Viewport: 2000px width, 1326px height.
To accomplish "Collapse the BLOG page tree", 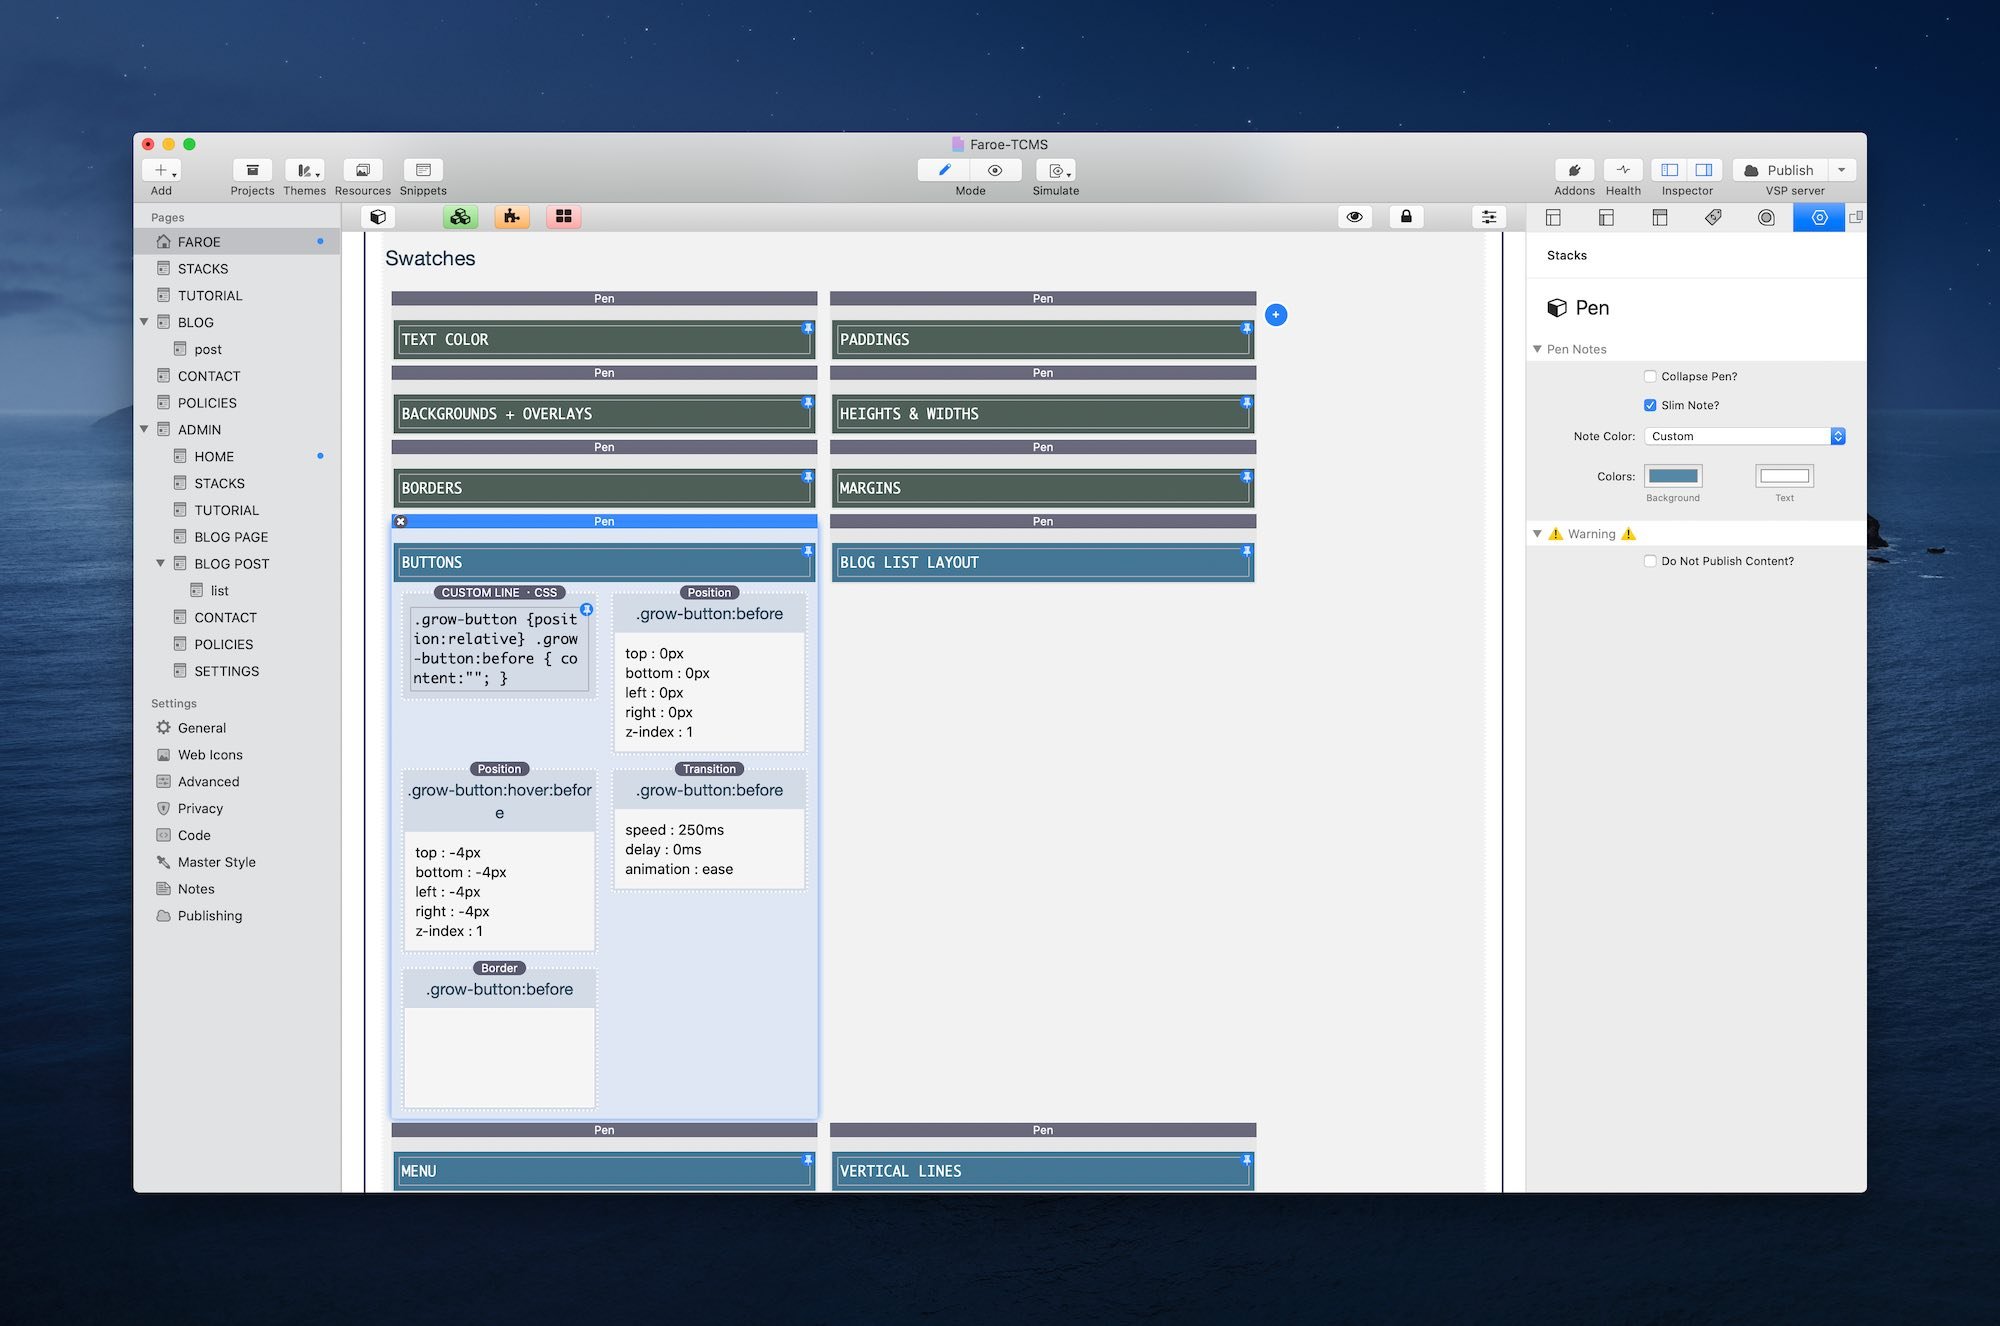I will point(144,322).
